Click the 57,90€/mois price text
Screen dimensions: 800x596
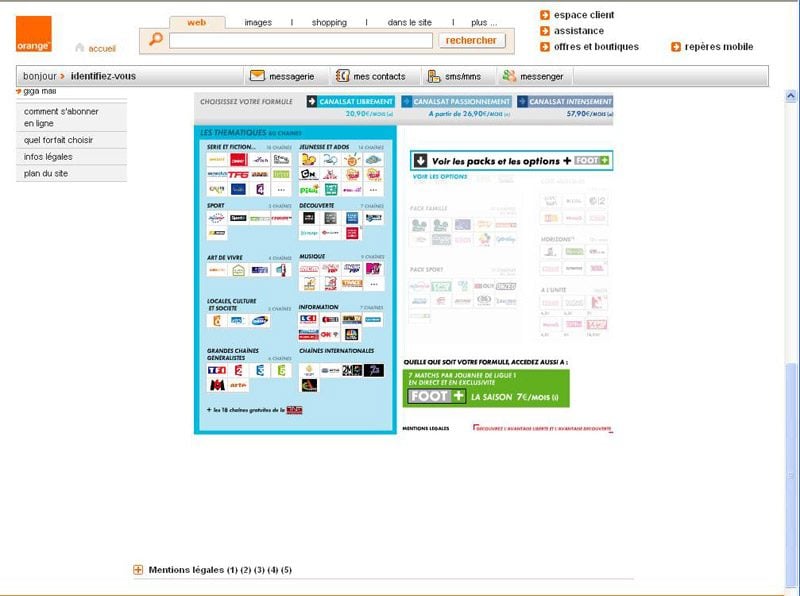point(589,114)
